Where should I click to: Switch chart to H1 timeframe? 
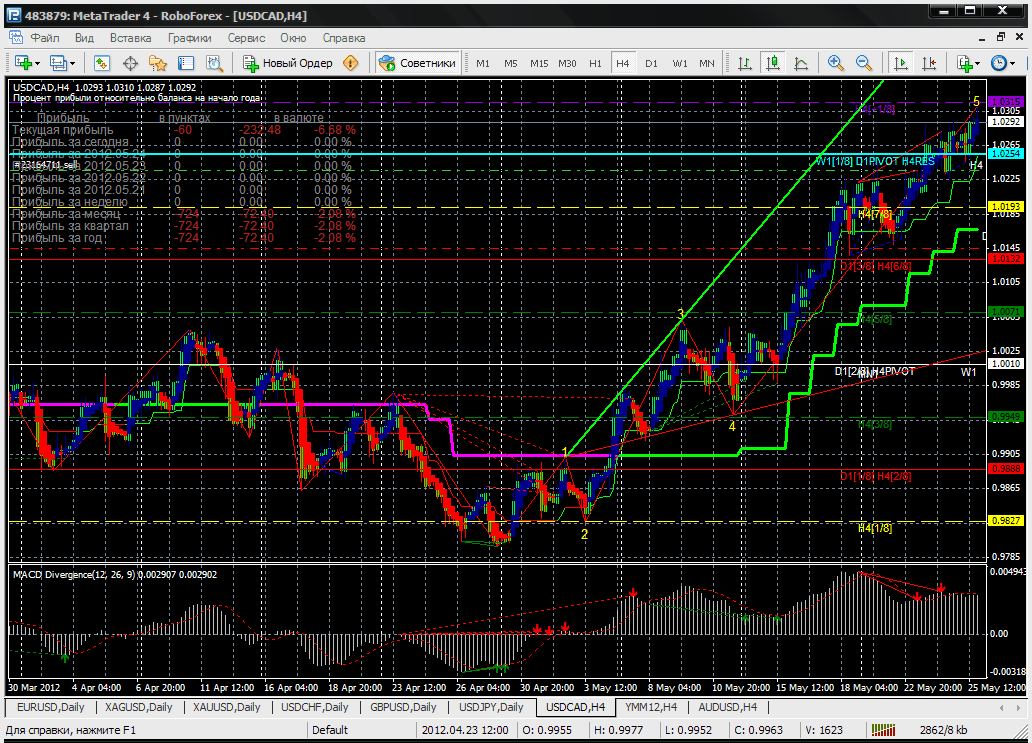click(596, 64)
